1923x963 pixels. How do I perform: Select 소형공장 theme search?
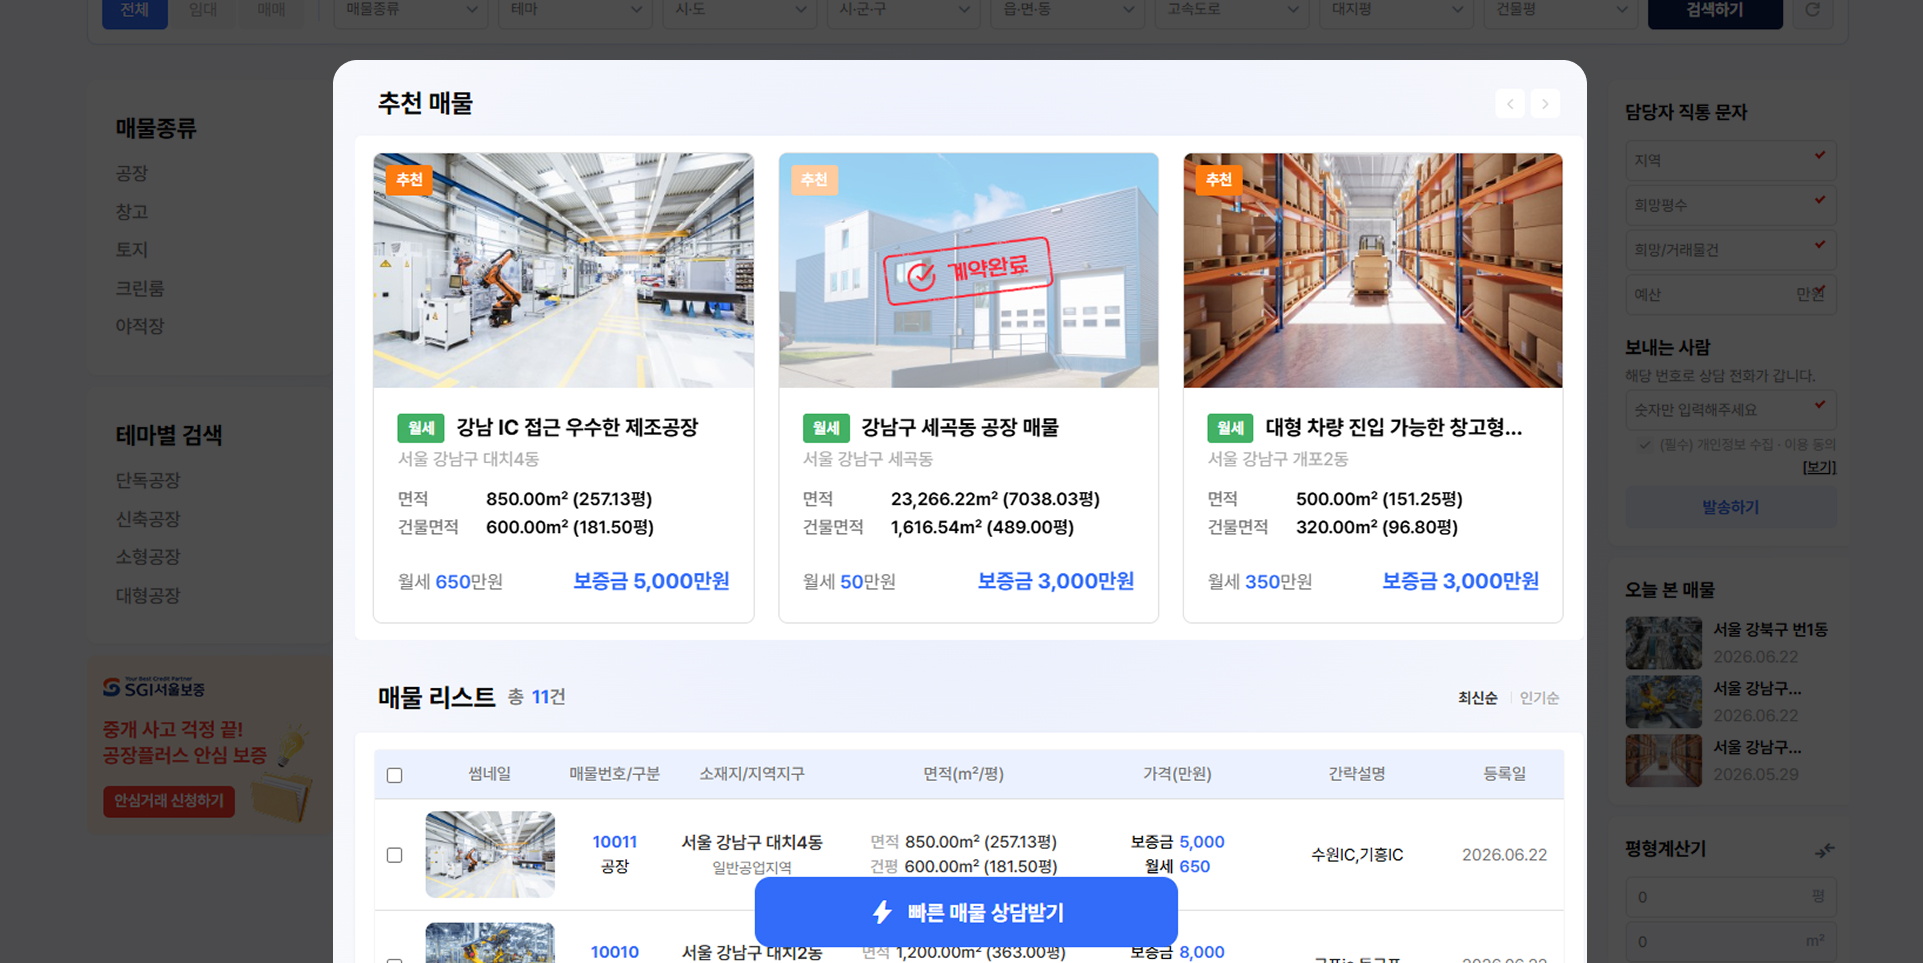click(148, 557)
